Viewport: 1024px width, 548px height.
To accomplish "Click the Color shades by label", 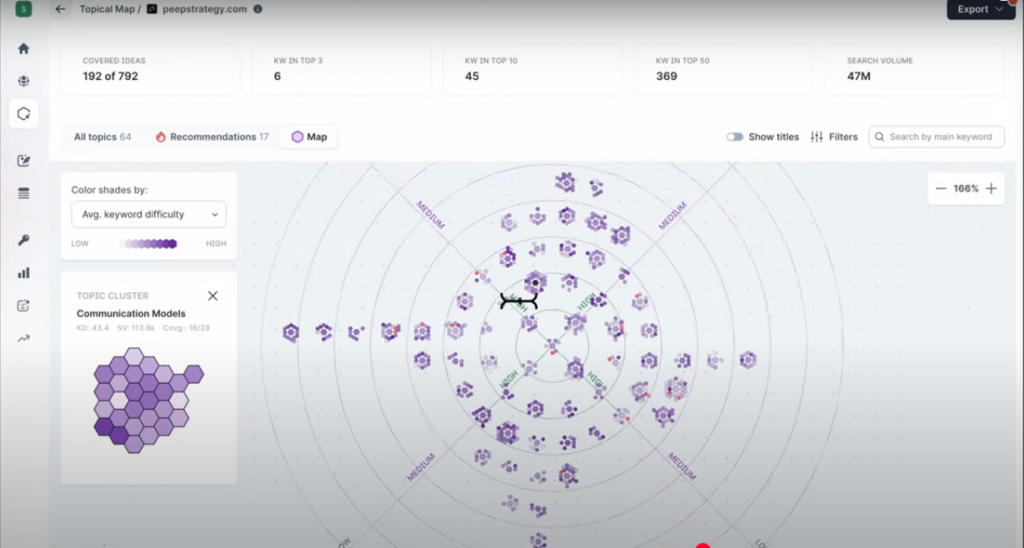I will 109,190.
